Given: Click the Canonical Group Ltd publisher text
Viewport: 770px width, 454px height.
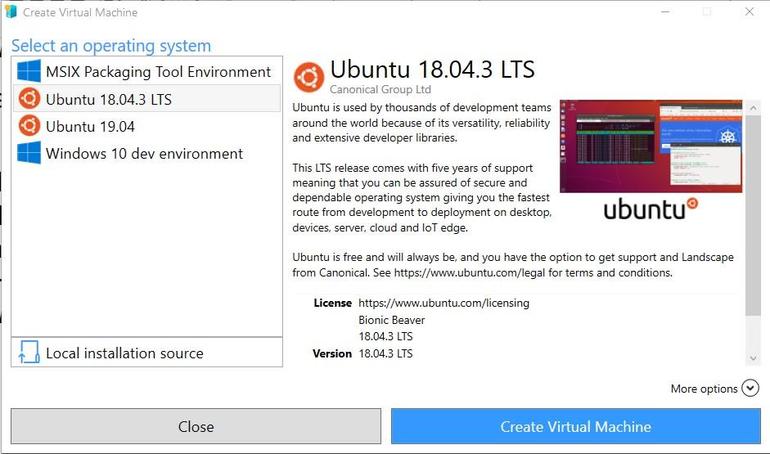Looking at the screenshot, I should 380,89.
